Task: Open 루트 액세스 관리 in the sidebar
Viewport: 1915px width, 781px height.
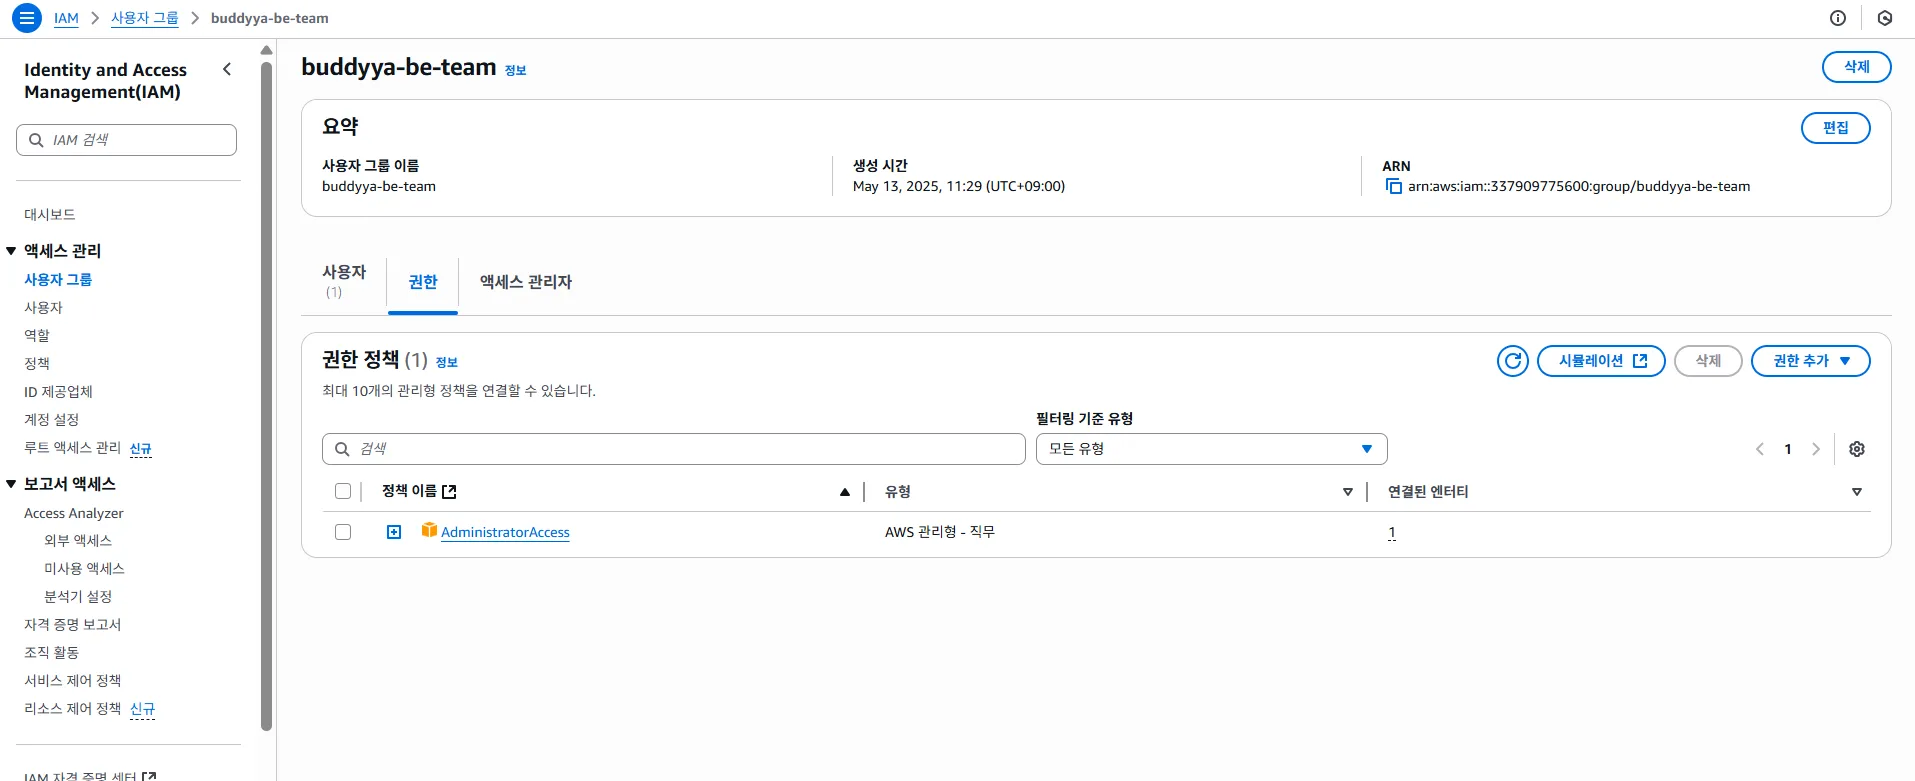Action: click(72, 448)
